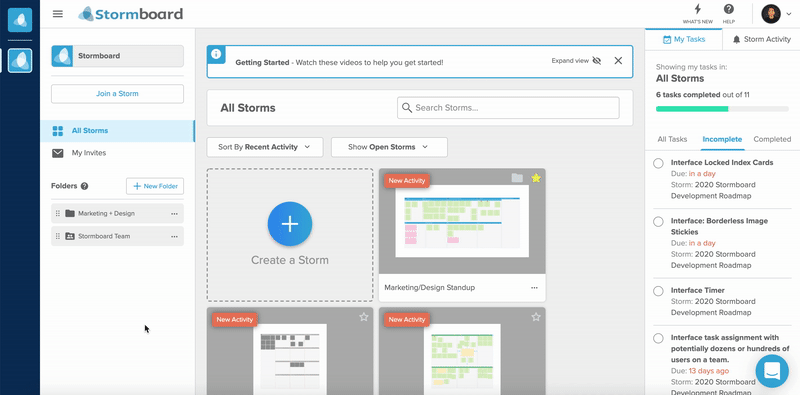This screenshot has width=800, height=395.
Task: Click New Activity badge on Marketing/Design Standup
Action: click(407, 181)
